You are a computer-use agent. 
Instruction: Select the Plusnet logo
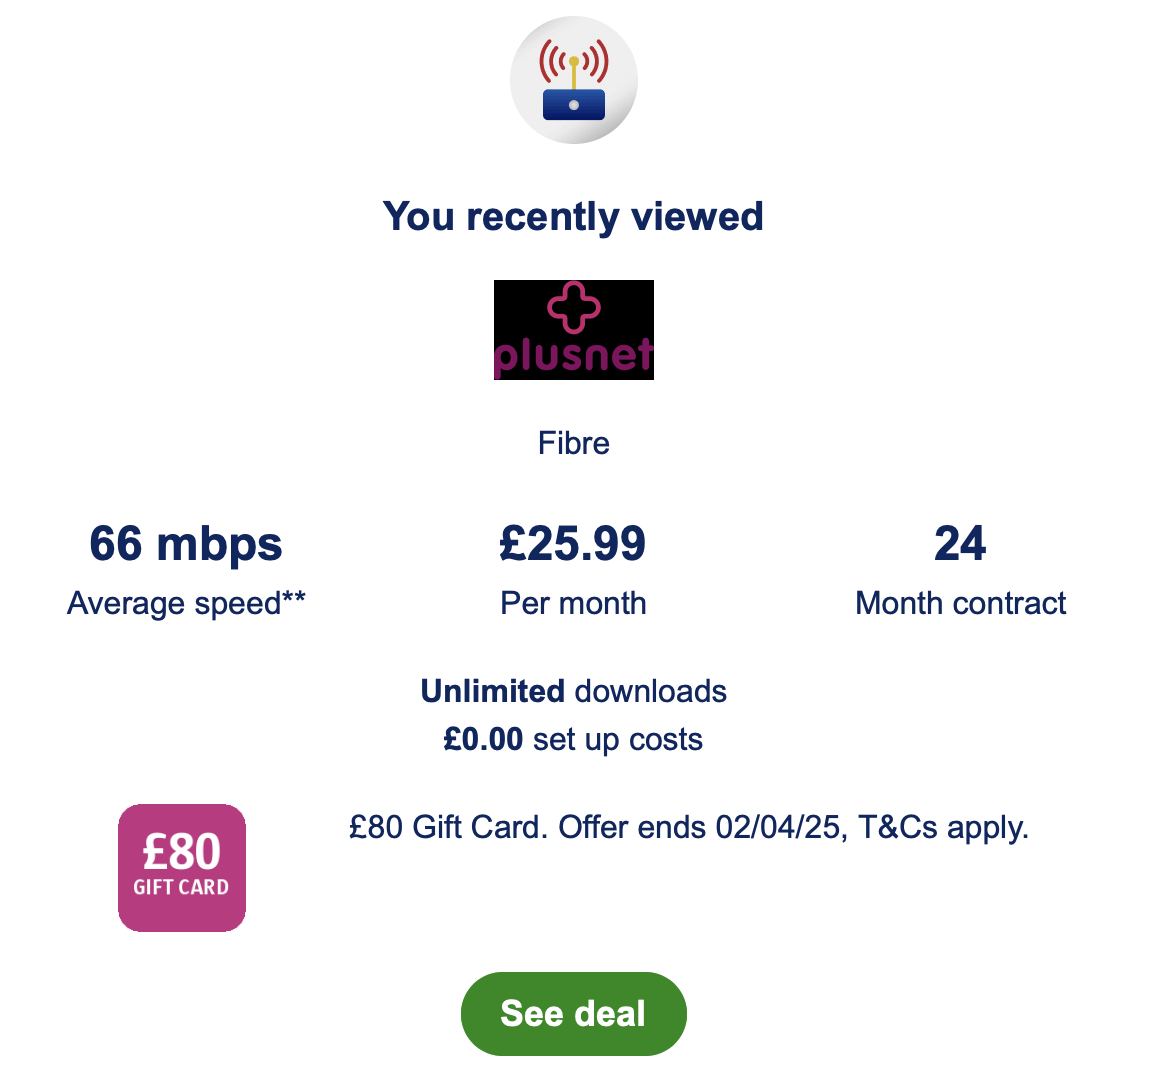click(573, 329)
